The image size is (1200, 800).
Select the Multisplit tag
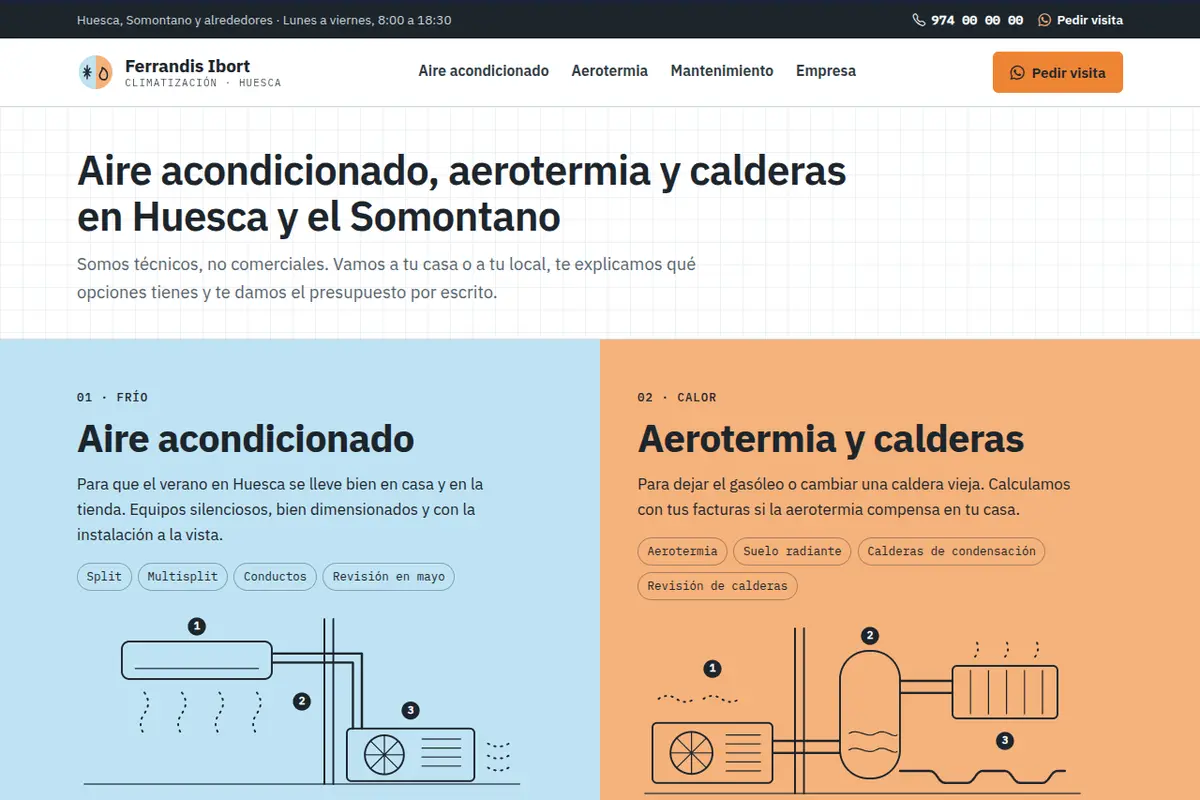tap(182, 577)
